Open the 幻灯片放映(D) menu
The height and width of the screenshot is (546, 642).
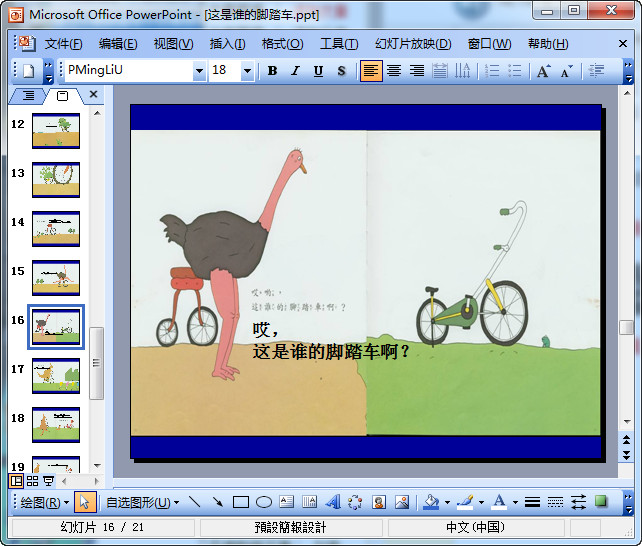413,44
